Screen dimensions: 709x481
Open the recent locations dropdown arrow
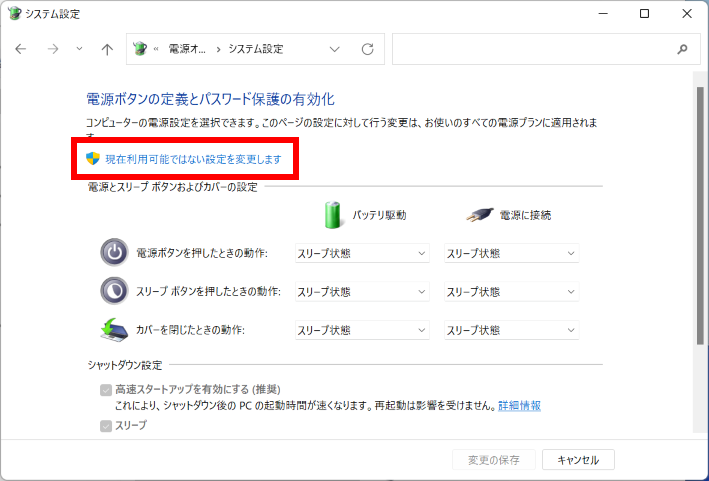point(80,49)
